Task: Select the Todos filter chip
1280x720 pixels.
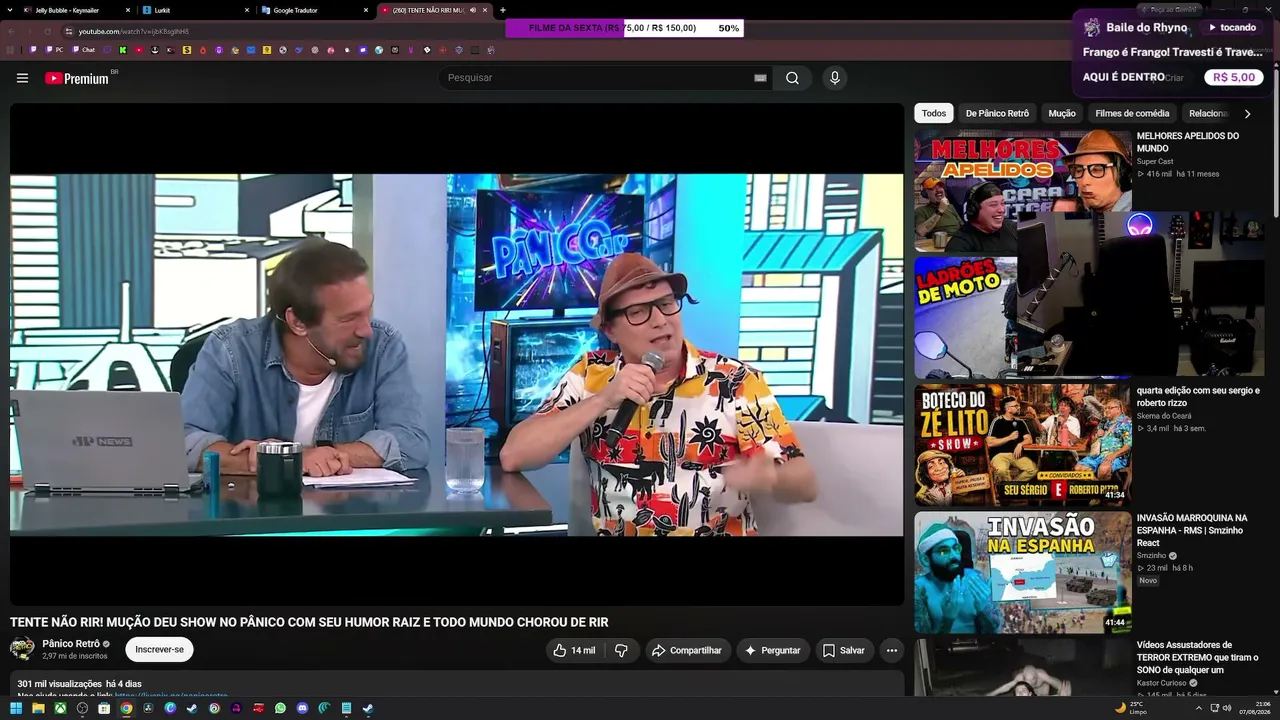Action: (934, 113)
